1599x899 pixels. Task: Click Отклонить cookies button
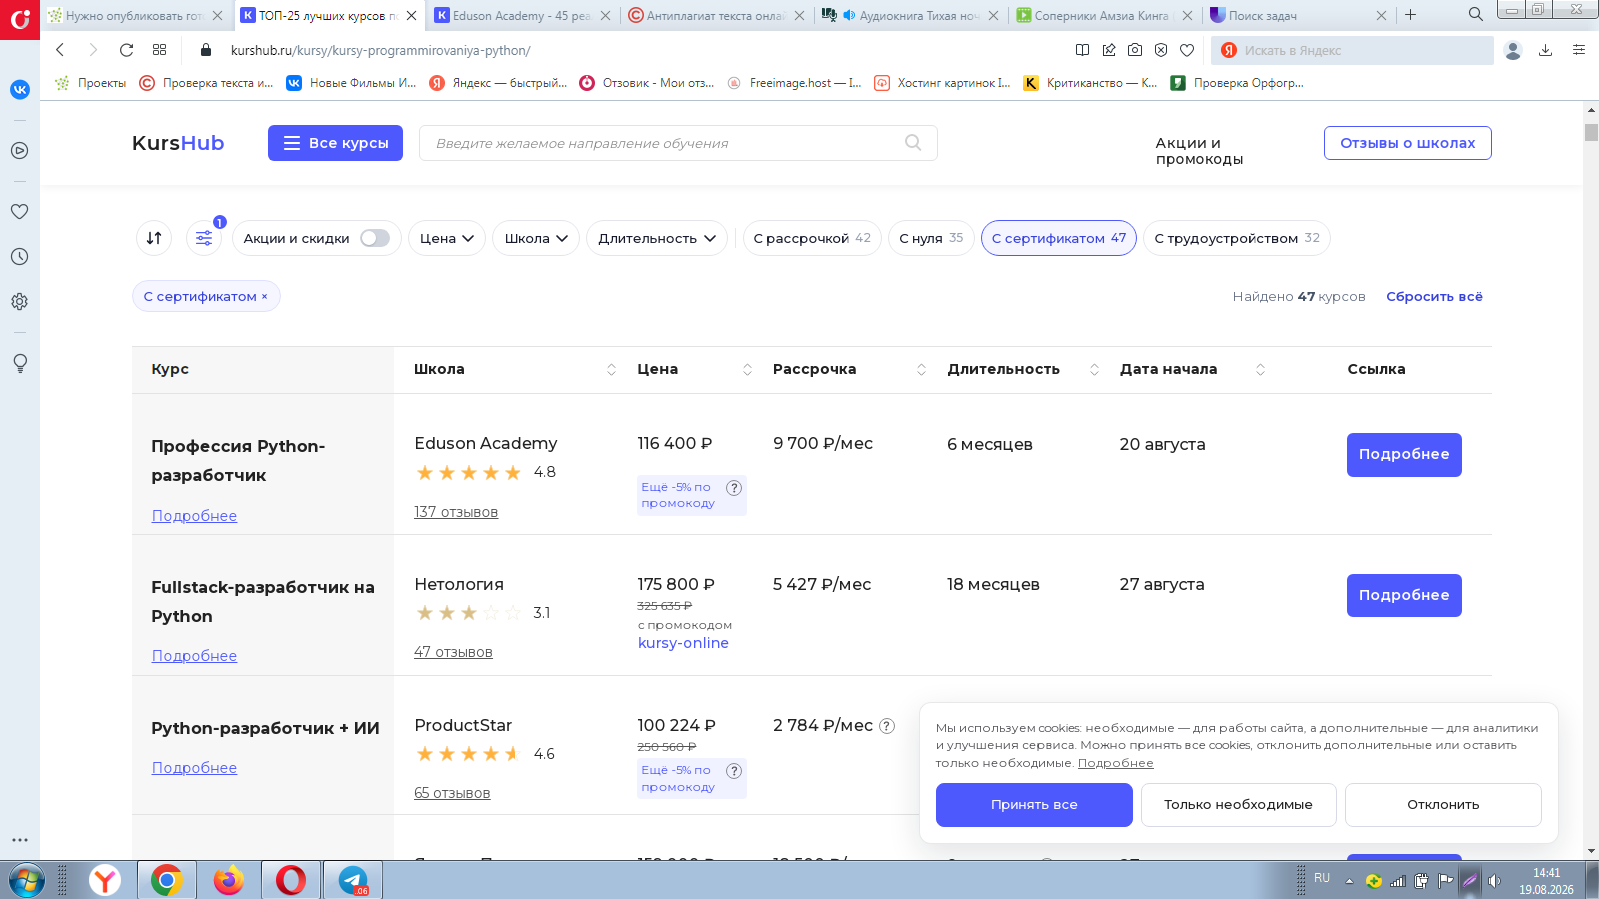click(x=1443, y=805)
